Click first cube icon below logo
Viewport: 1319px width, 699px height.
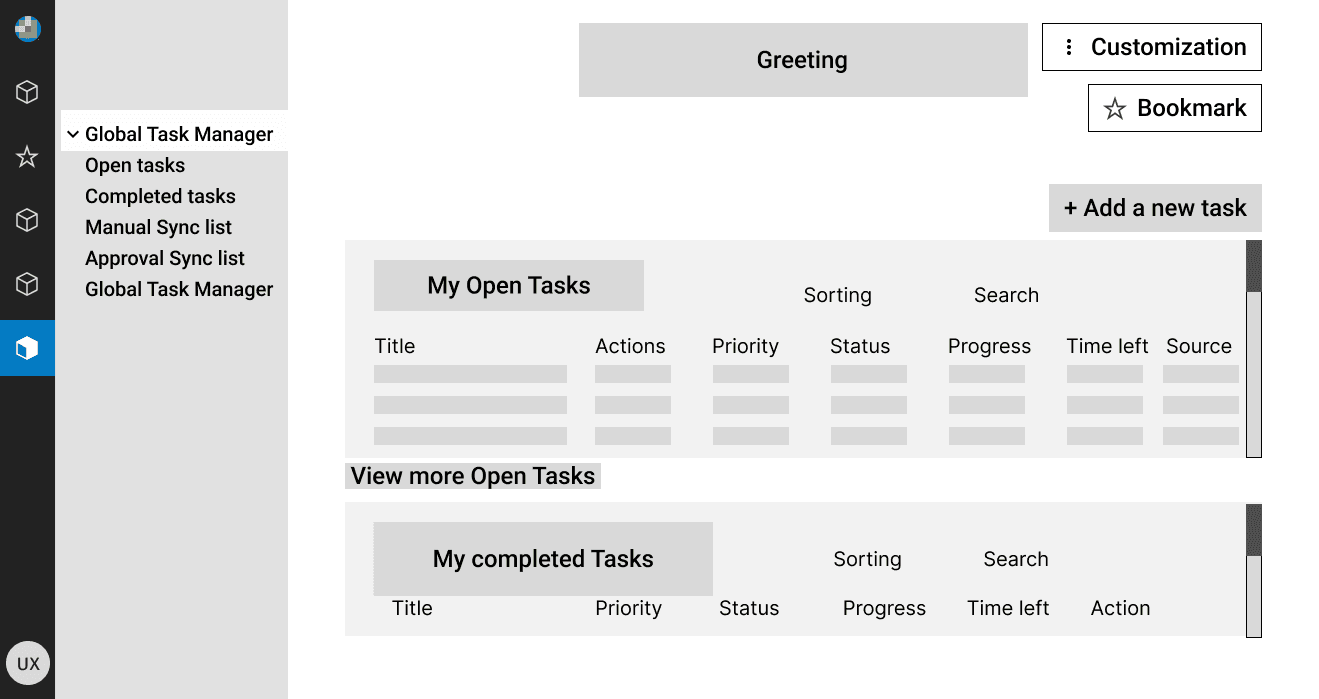(27, 93)
